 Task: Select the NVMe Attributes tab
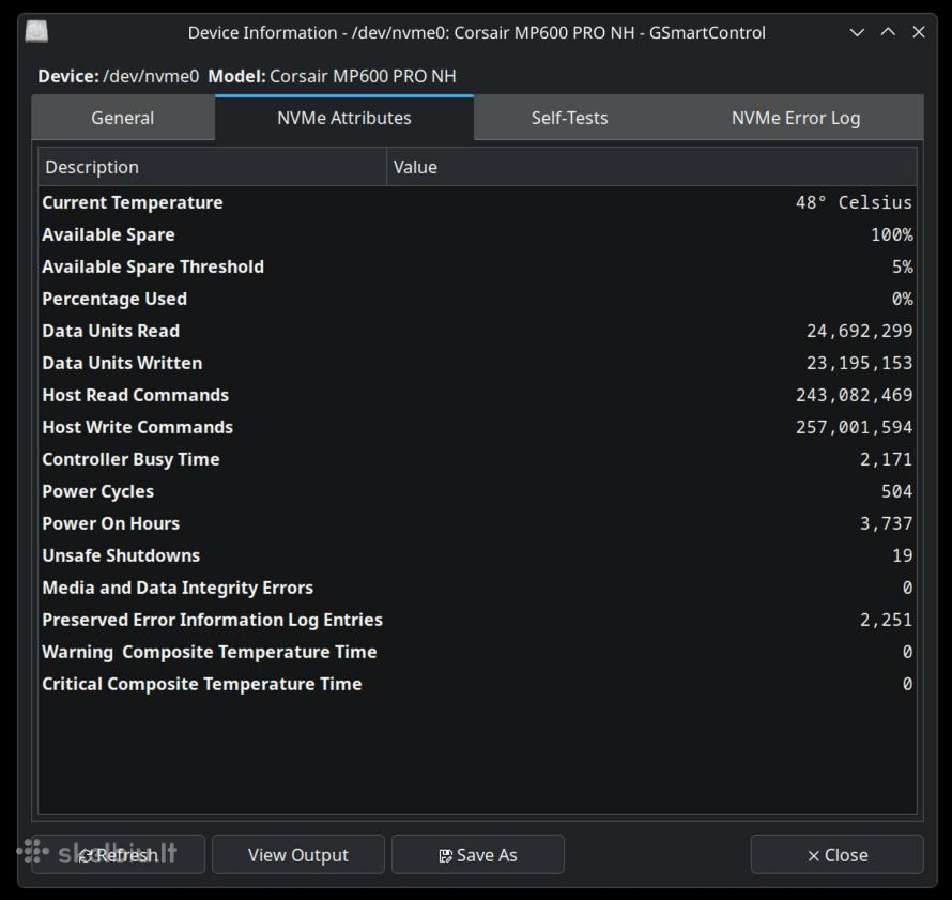point(344,118)
